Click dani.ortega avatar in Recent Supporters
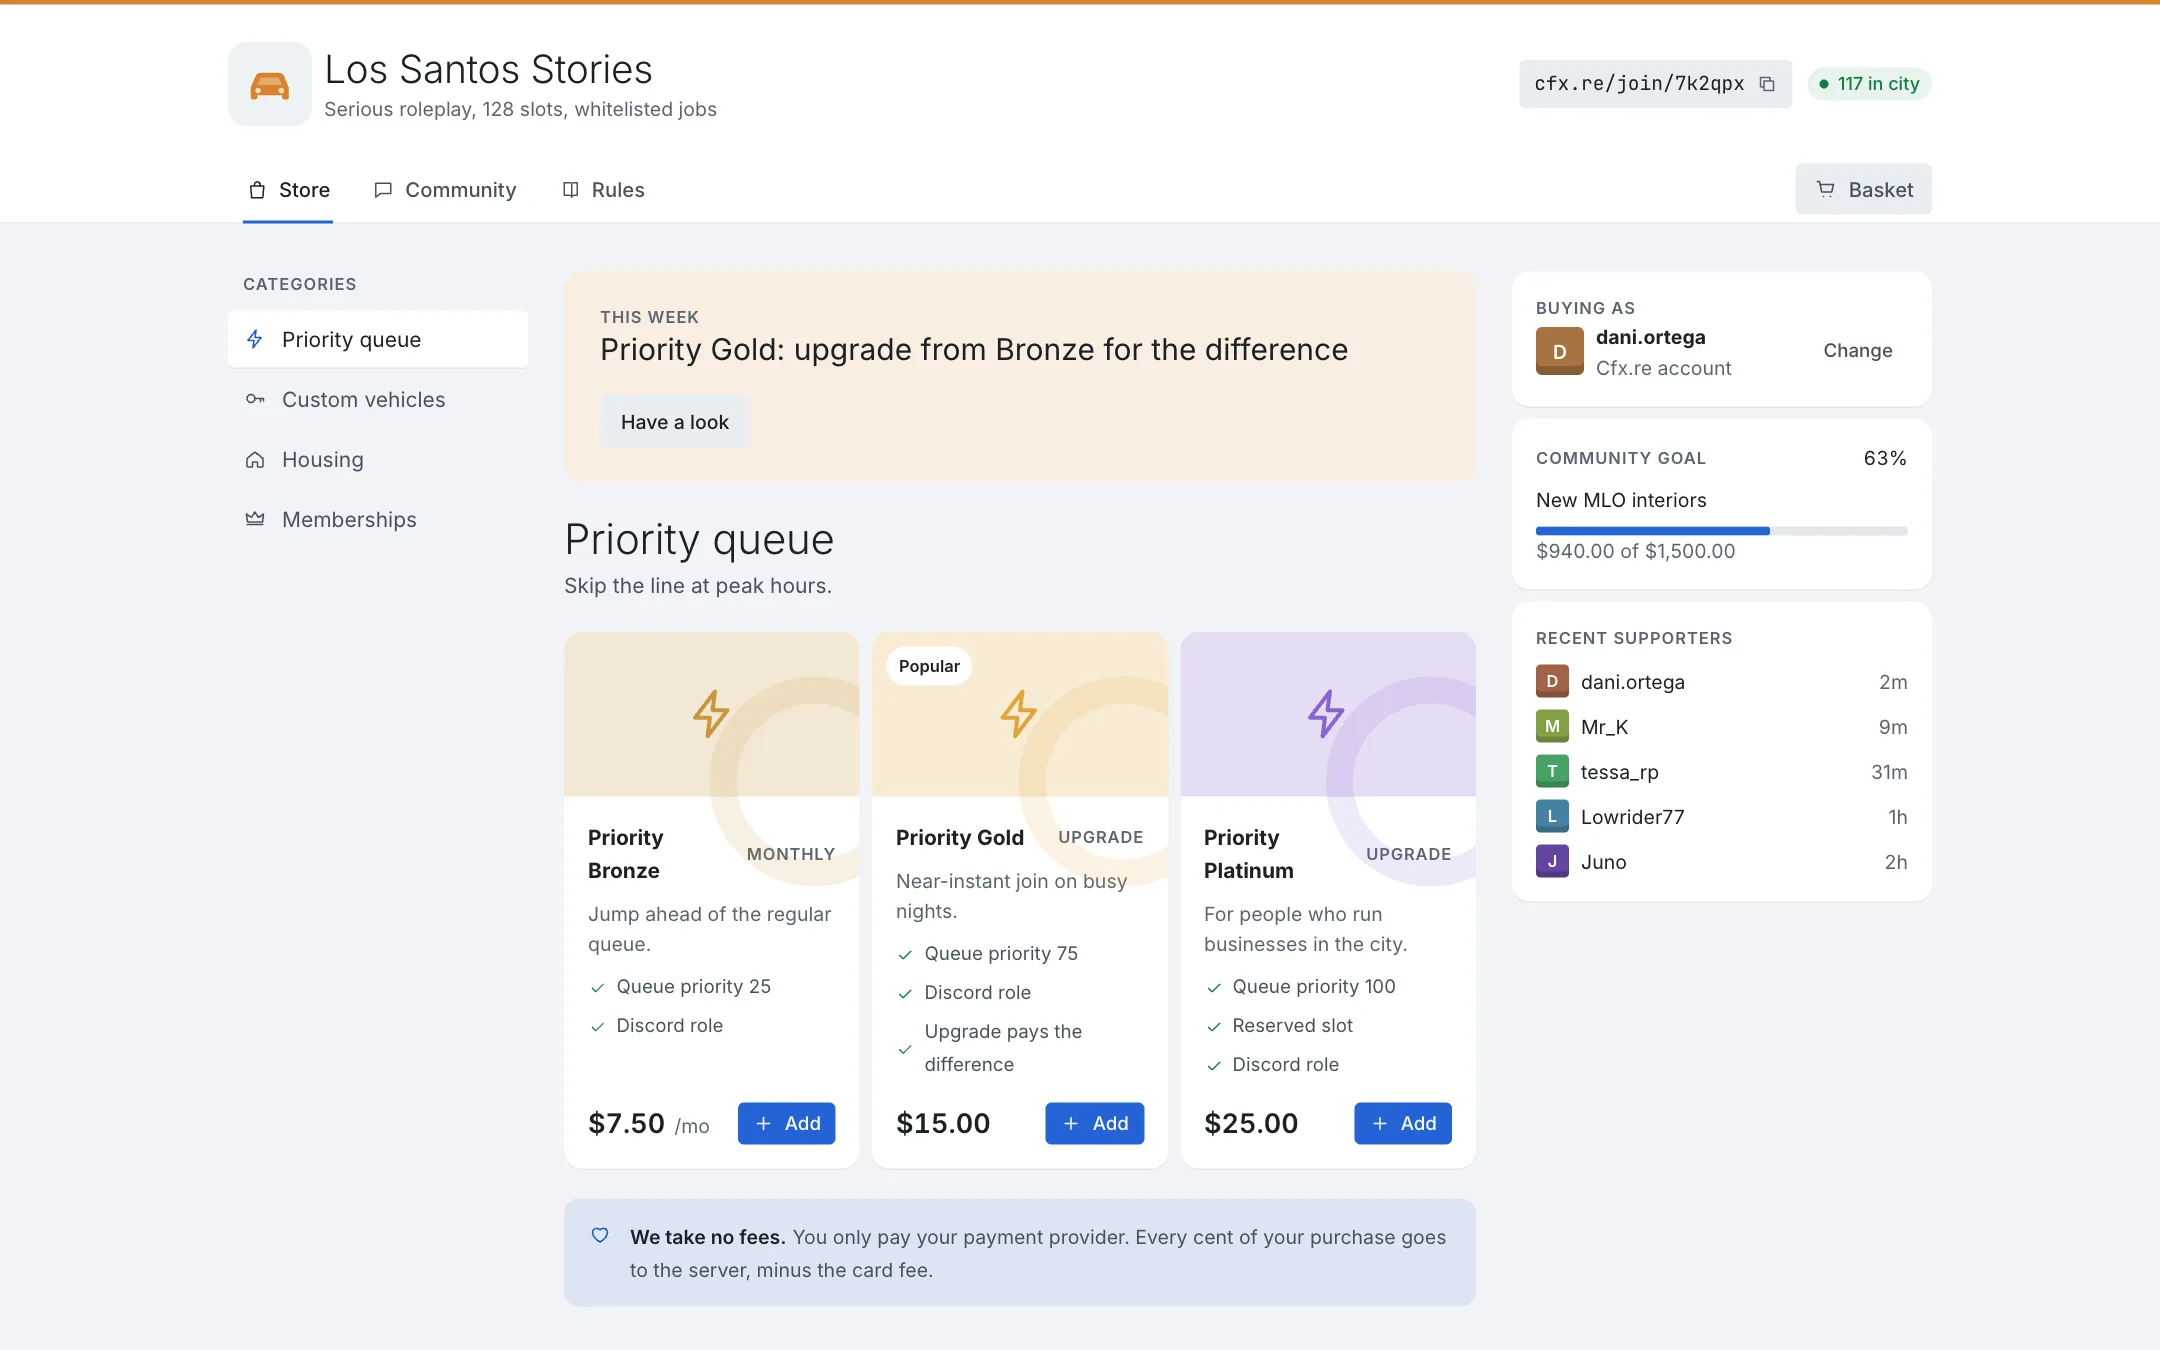The width and height of the screenshot is (2160, 1350). tap(1552, 681)
